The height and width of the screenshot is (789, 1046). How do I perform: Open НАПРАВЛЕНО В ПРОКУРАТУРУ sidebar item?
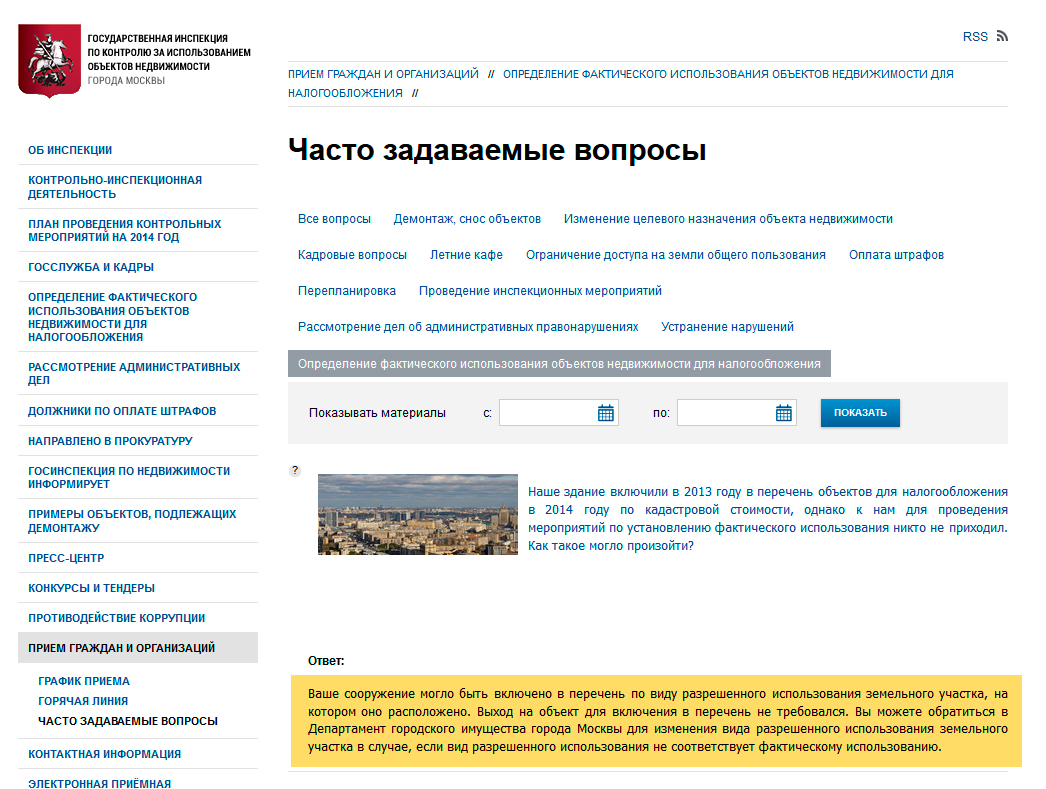(110, 441)
